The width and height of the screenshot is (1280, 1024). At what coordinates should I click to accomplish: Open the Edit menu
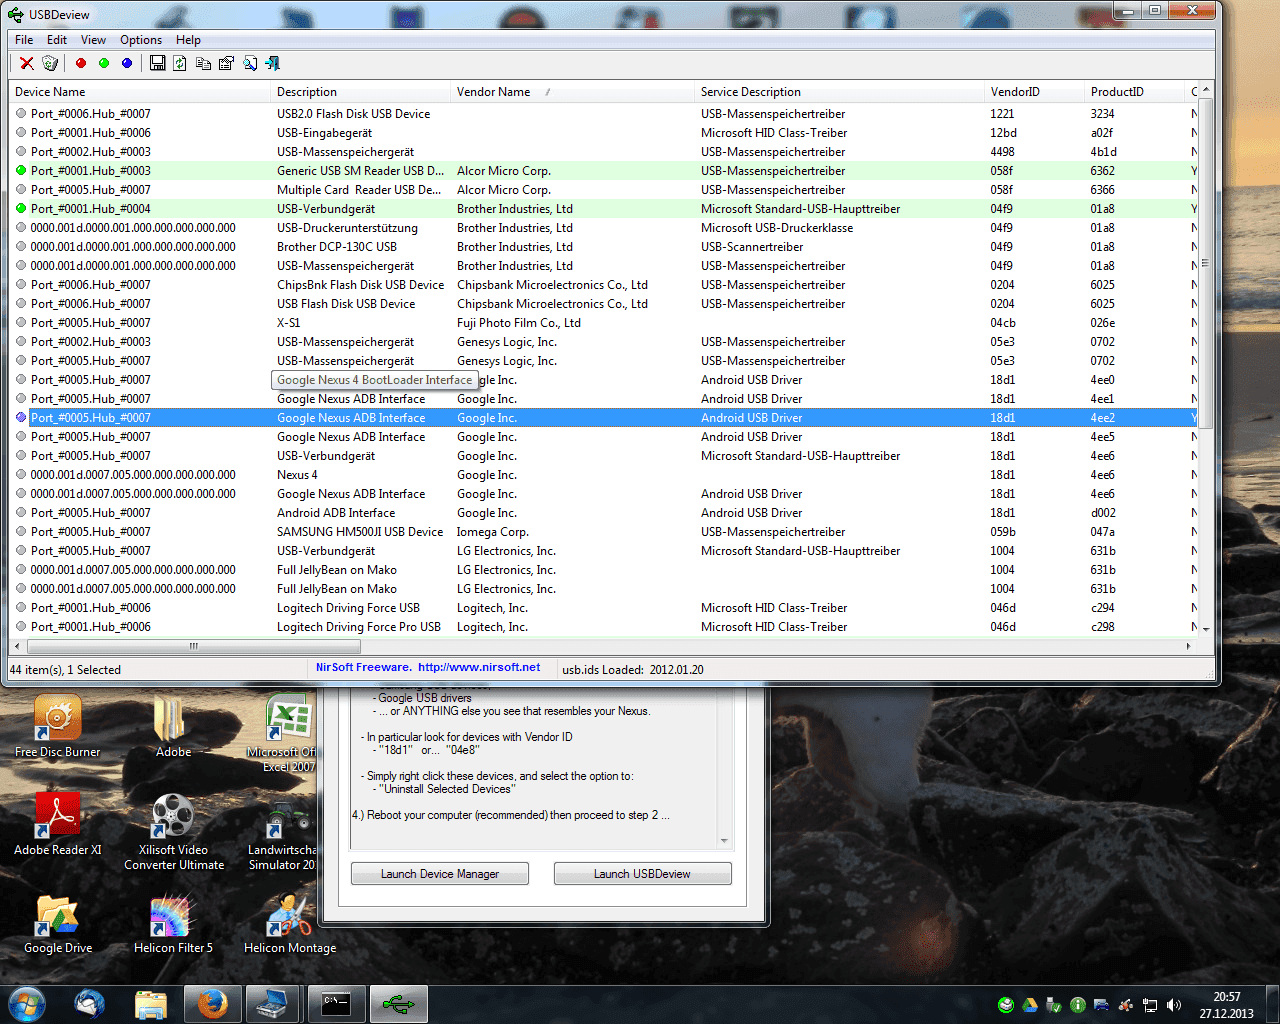[x=57, y=40]
